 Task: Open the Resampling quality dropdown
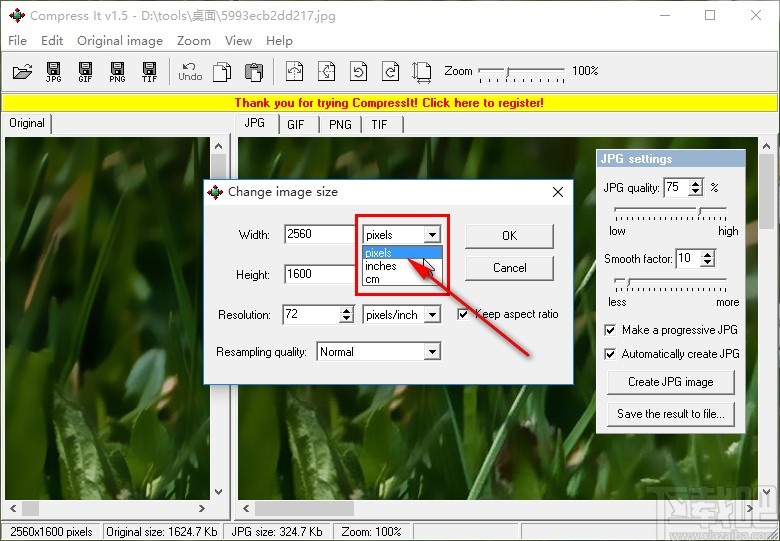[x=432, y=352]
